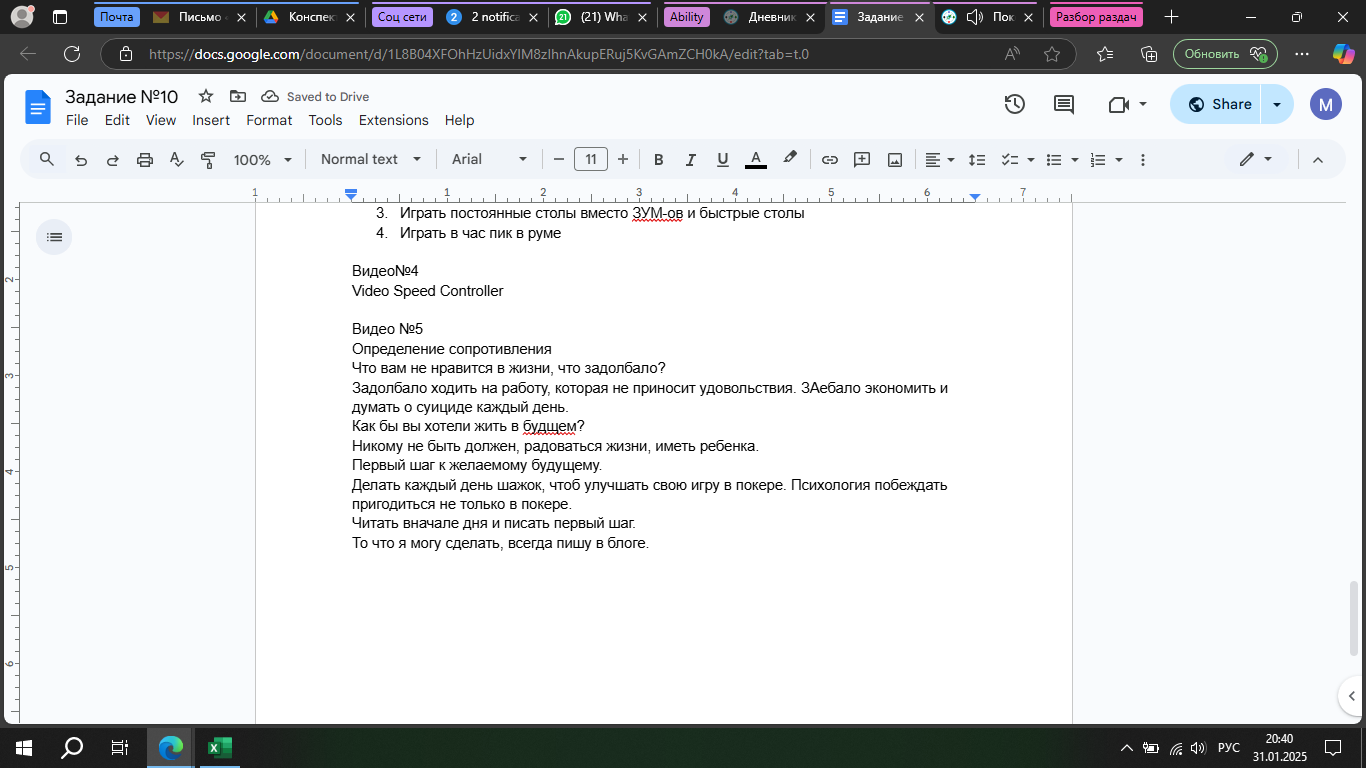
Task: Open the Google Docs home icon
Action: tap(38, 106)
